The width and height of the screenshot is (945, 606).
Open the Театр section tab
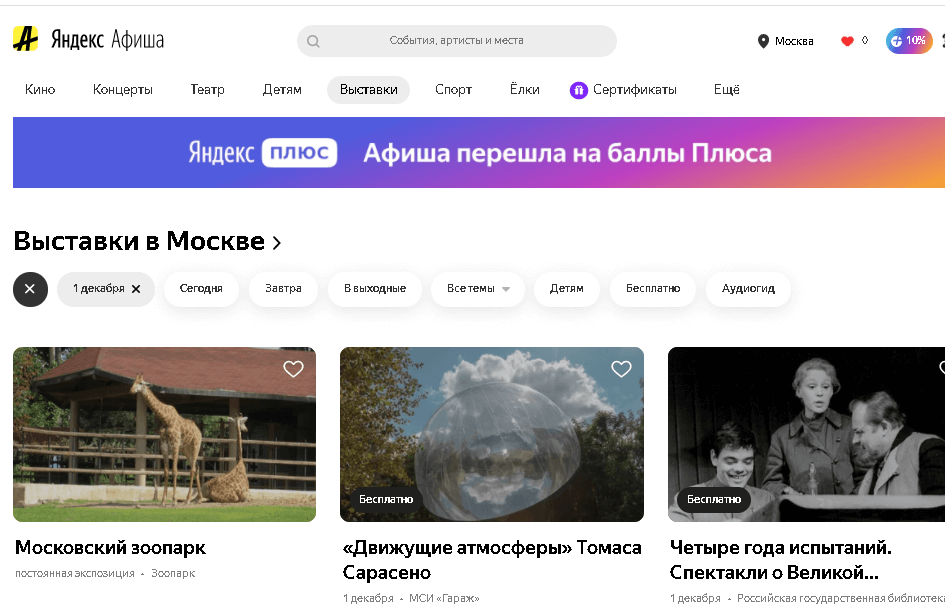[207, 90]
